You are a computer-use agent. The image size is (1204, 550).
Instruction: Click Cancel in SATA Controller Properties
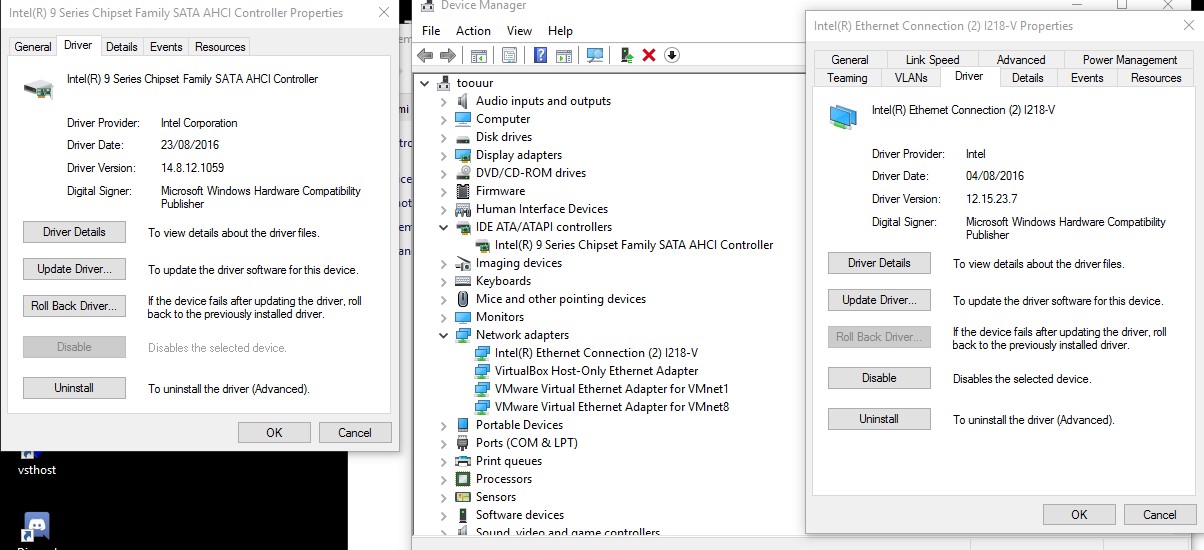355,433
